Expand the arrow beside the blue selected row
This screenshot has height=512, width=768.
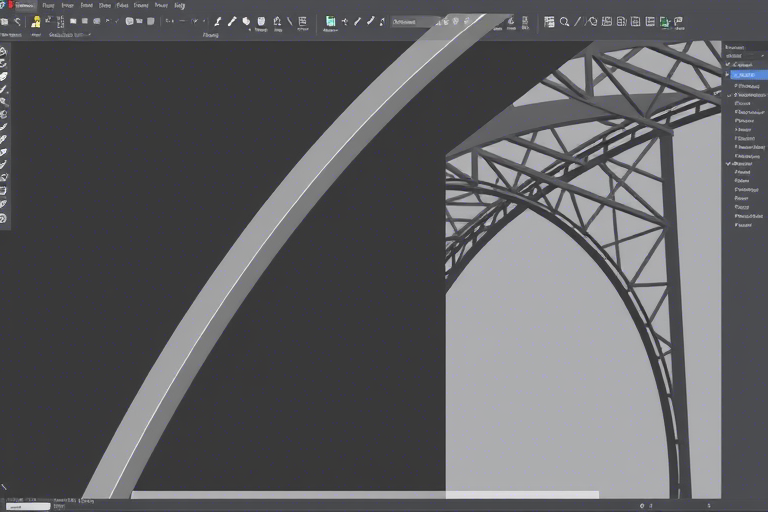727,74
